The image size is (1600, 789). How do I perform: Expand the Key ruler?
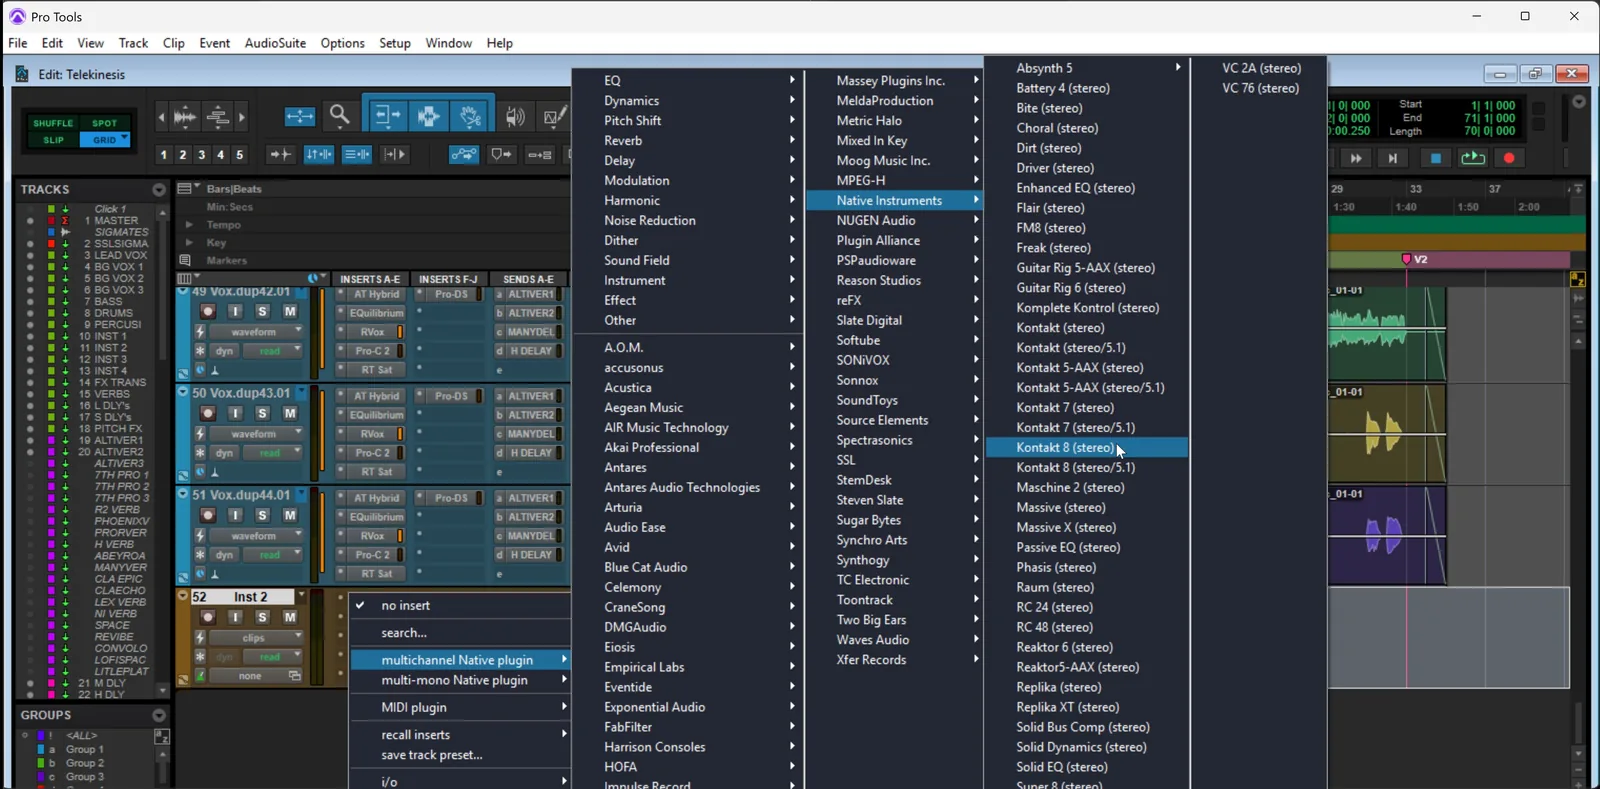coord(189,243)
